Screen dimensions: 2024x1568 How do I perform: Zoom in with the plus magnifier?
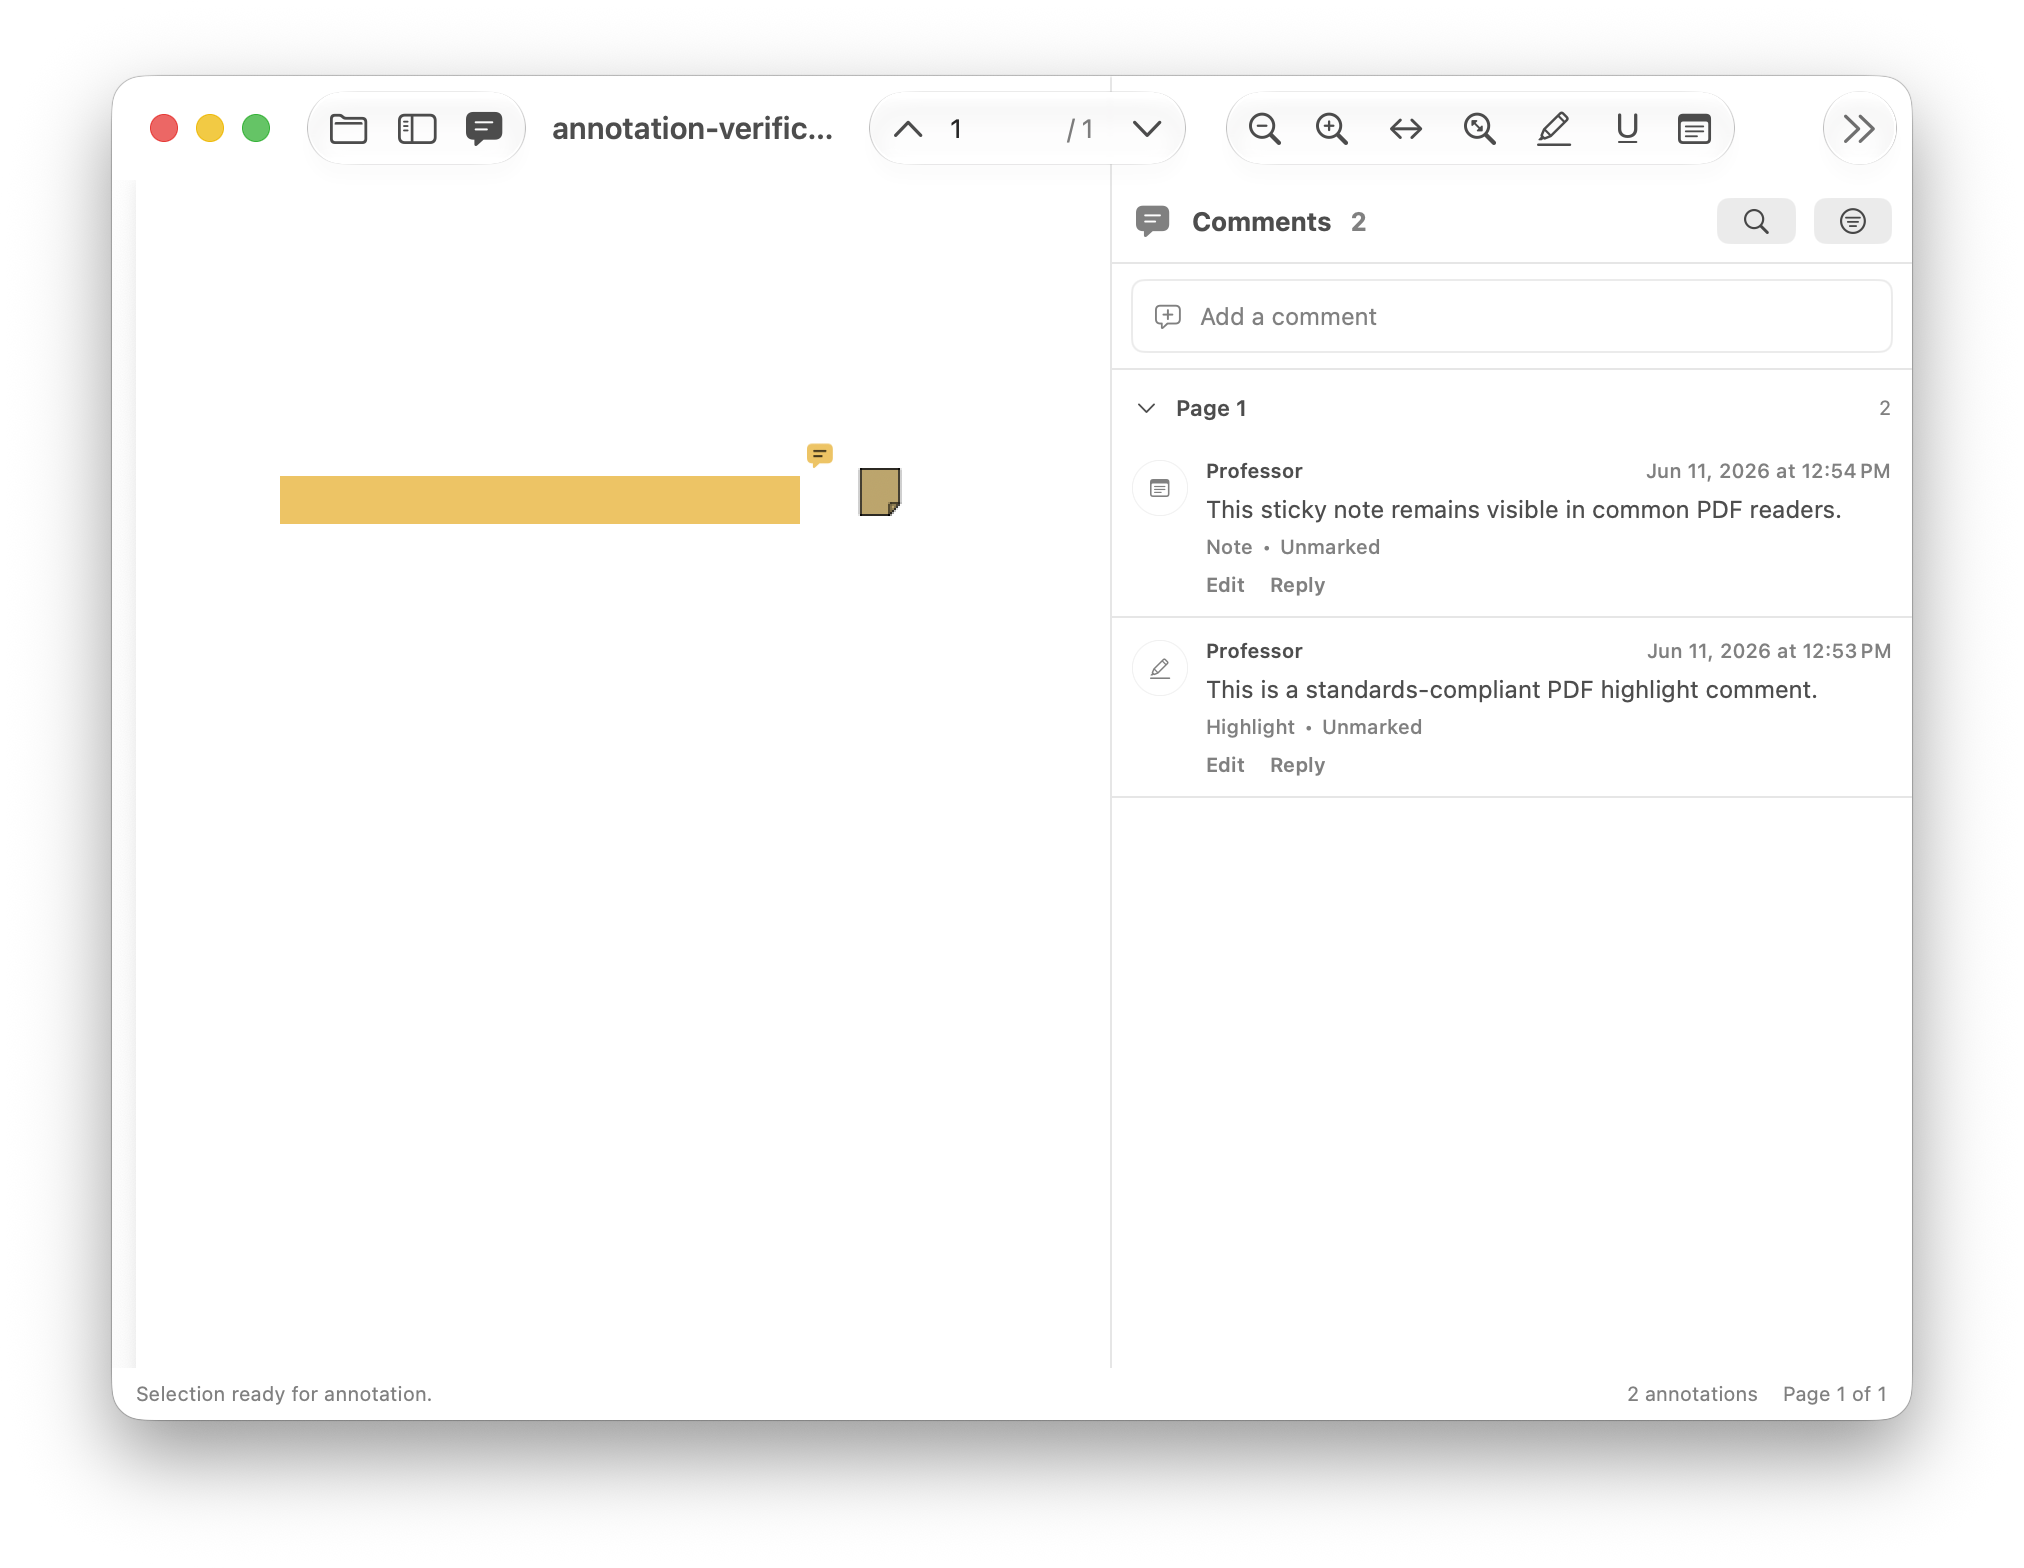pyautogui.click(x=1331, y=129)
